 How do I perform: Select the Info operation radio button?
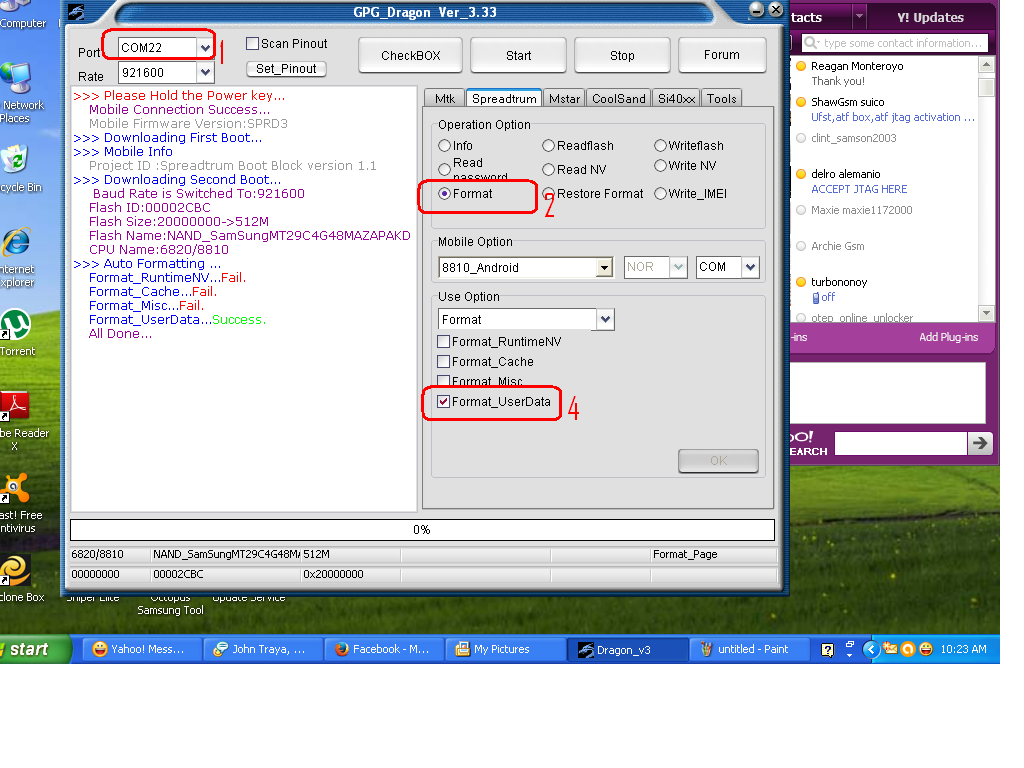click(445, 146)
